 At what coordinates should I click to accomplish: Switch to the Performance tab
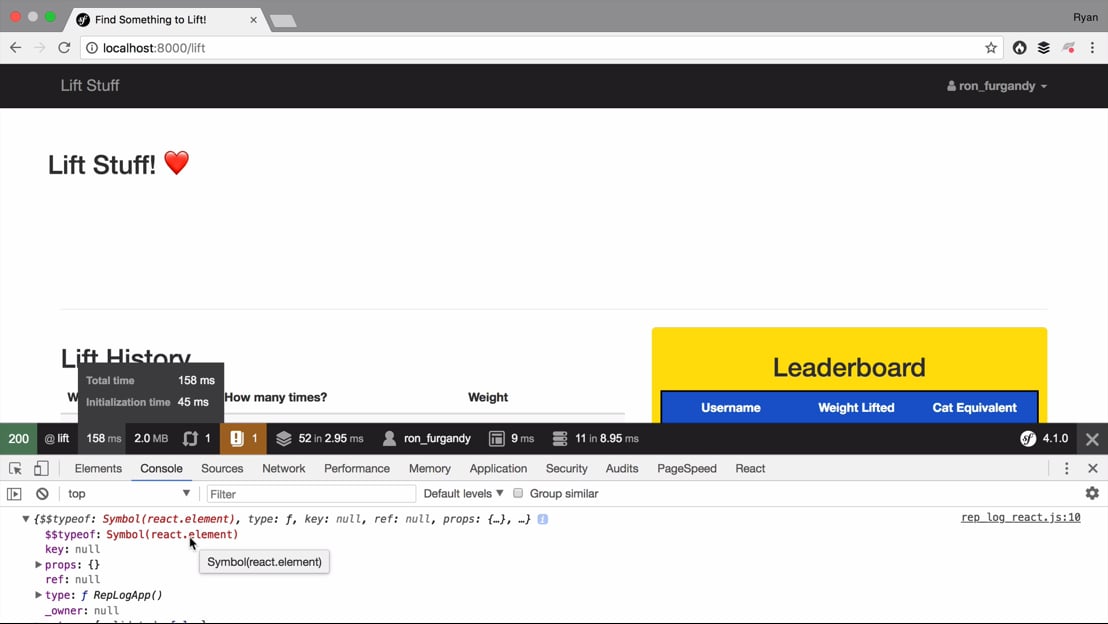357,468
